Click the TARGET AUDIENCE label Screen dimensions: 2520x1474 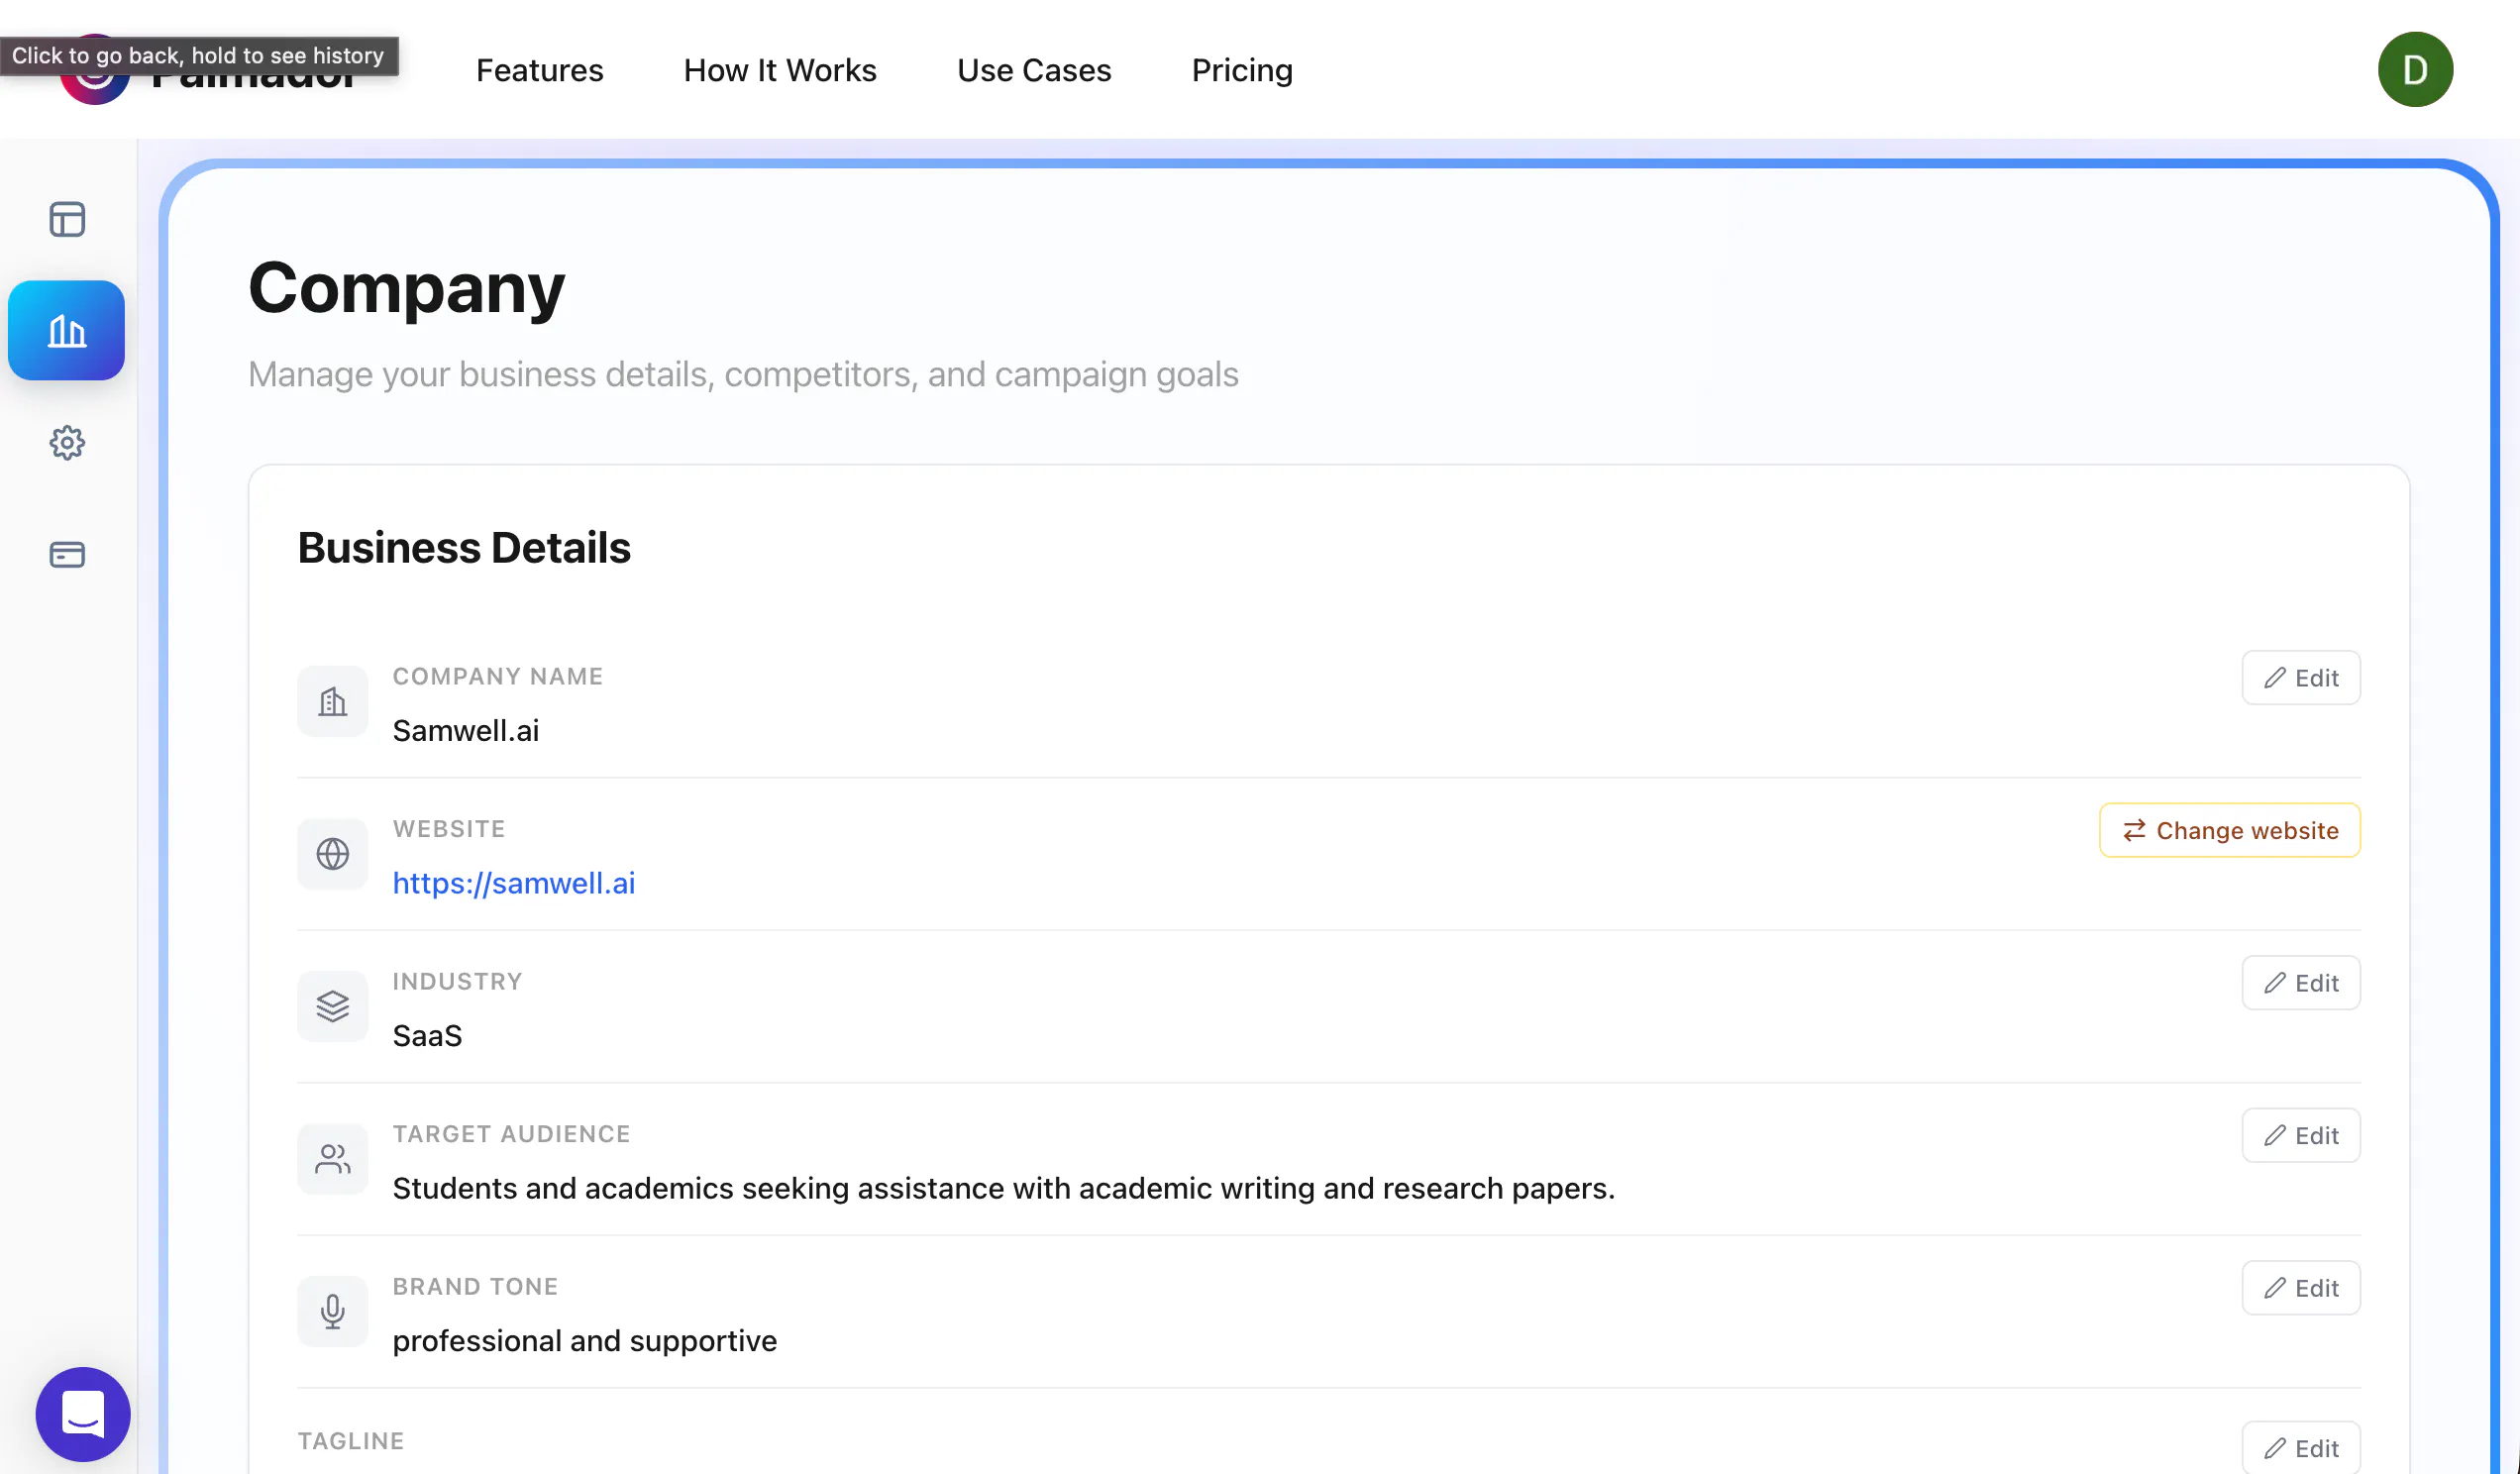tap(512, 1134)
